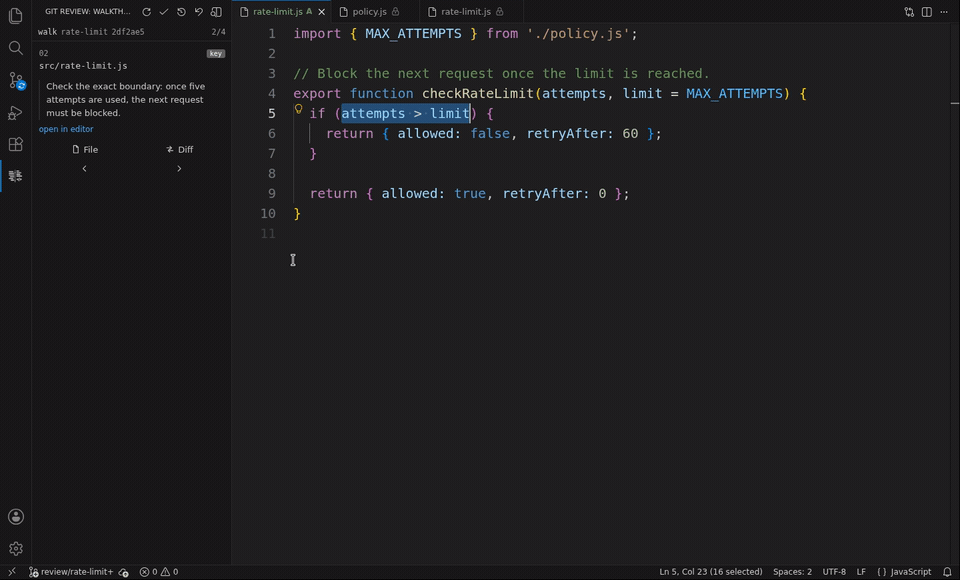The width and height of the screenshot is (960, 580).
Task: Click the MAX_ATTEMPTS import on line 1
Action: click(413, 34)
